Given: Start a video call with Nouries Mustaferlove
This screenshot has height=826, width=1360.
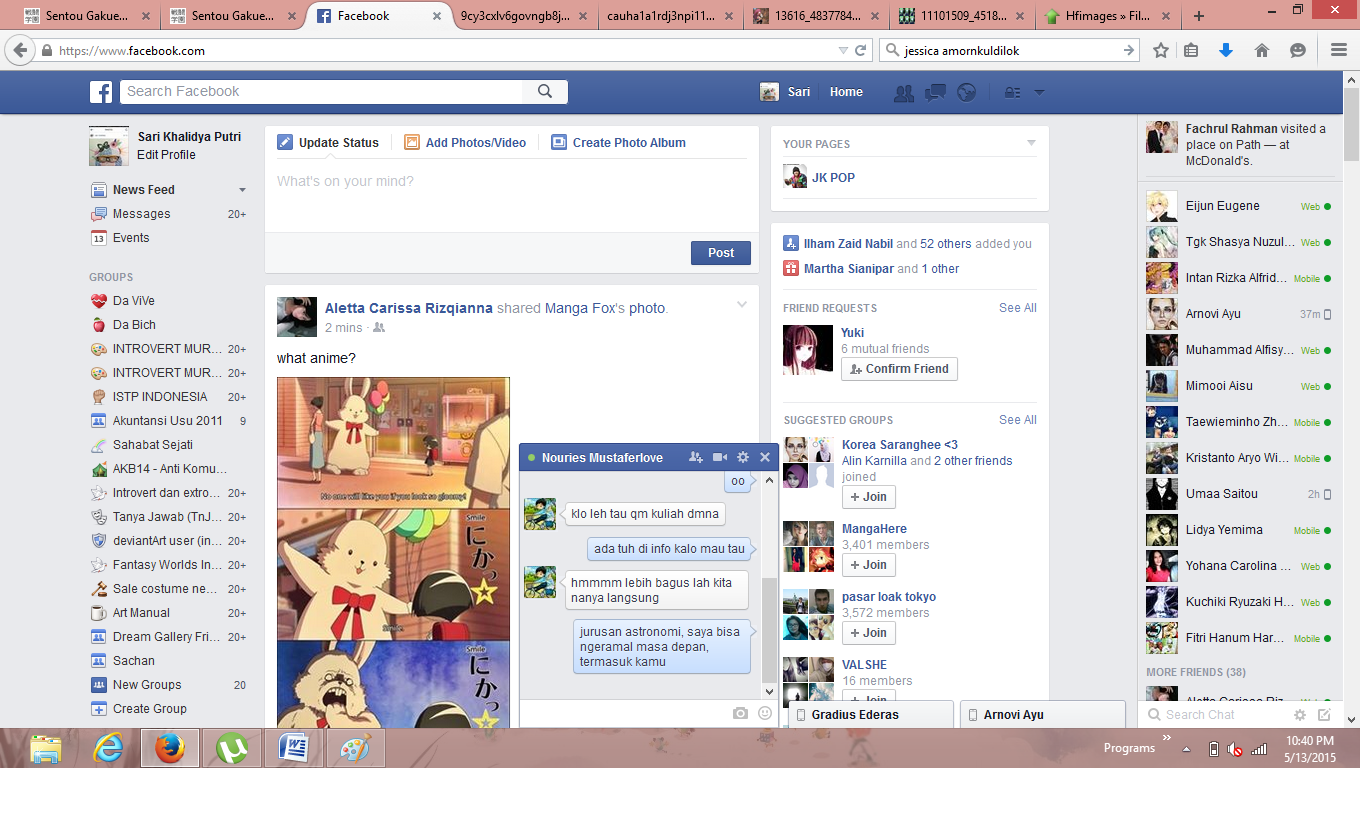Looking at the screenshot, I should coord(720,457).
